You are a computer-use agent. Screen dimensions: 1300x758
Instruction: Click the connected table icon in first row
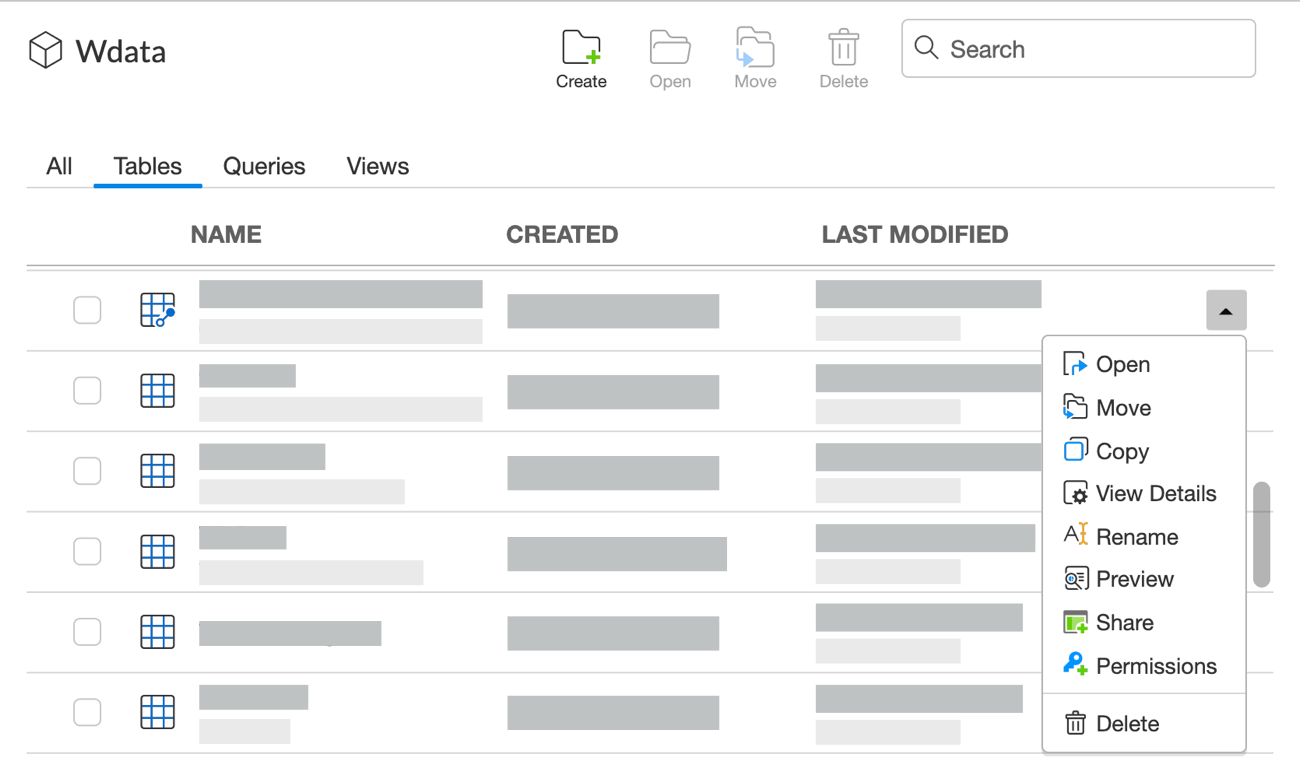point(158,310)
